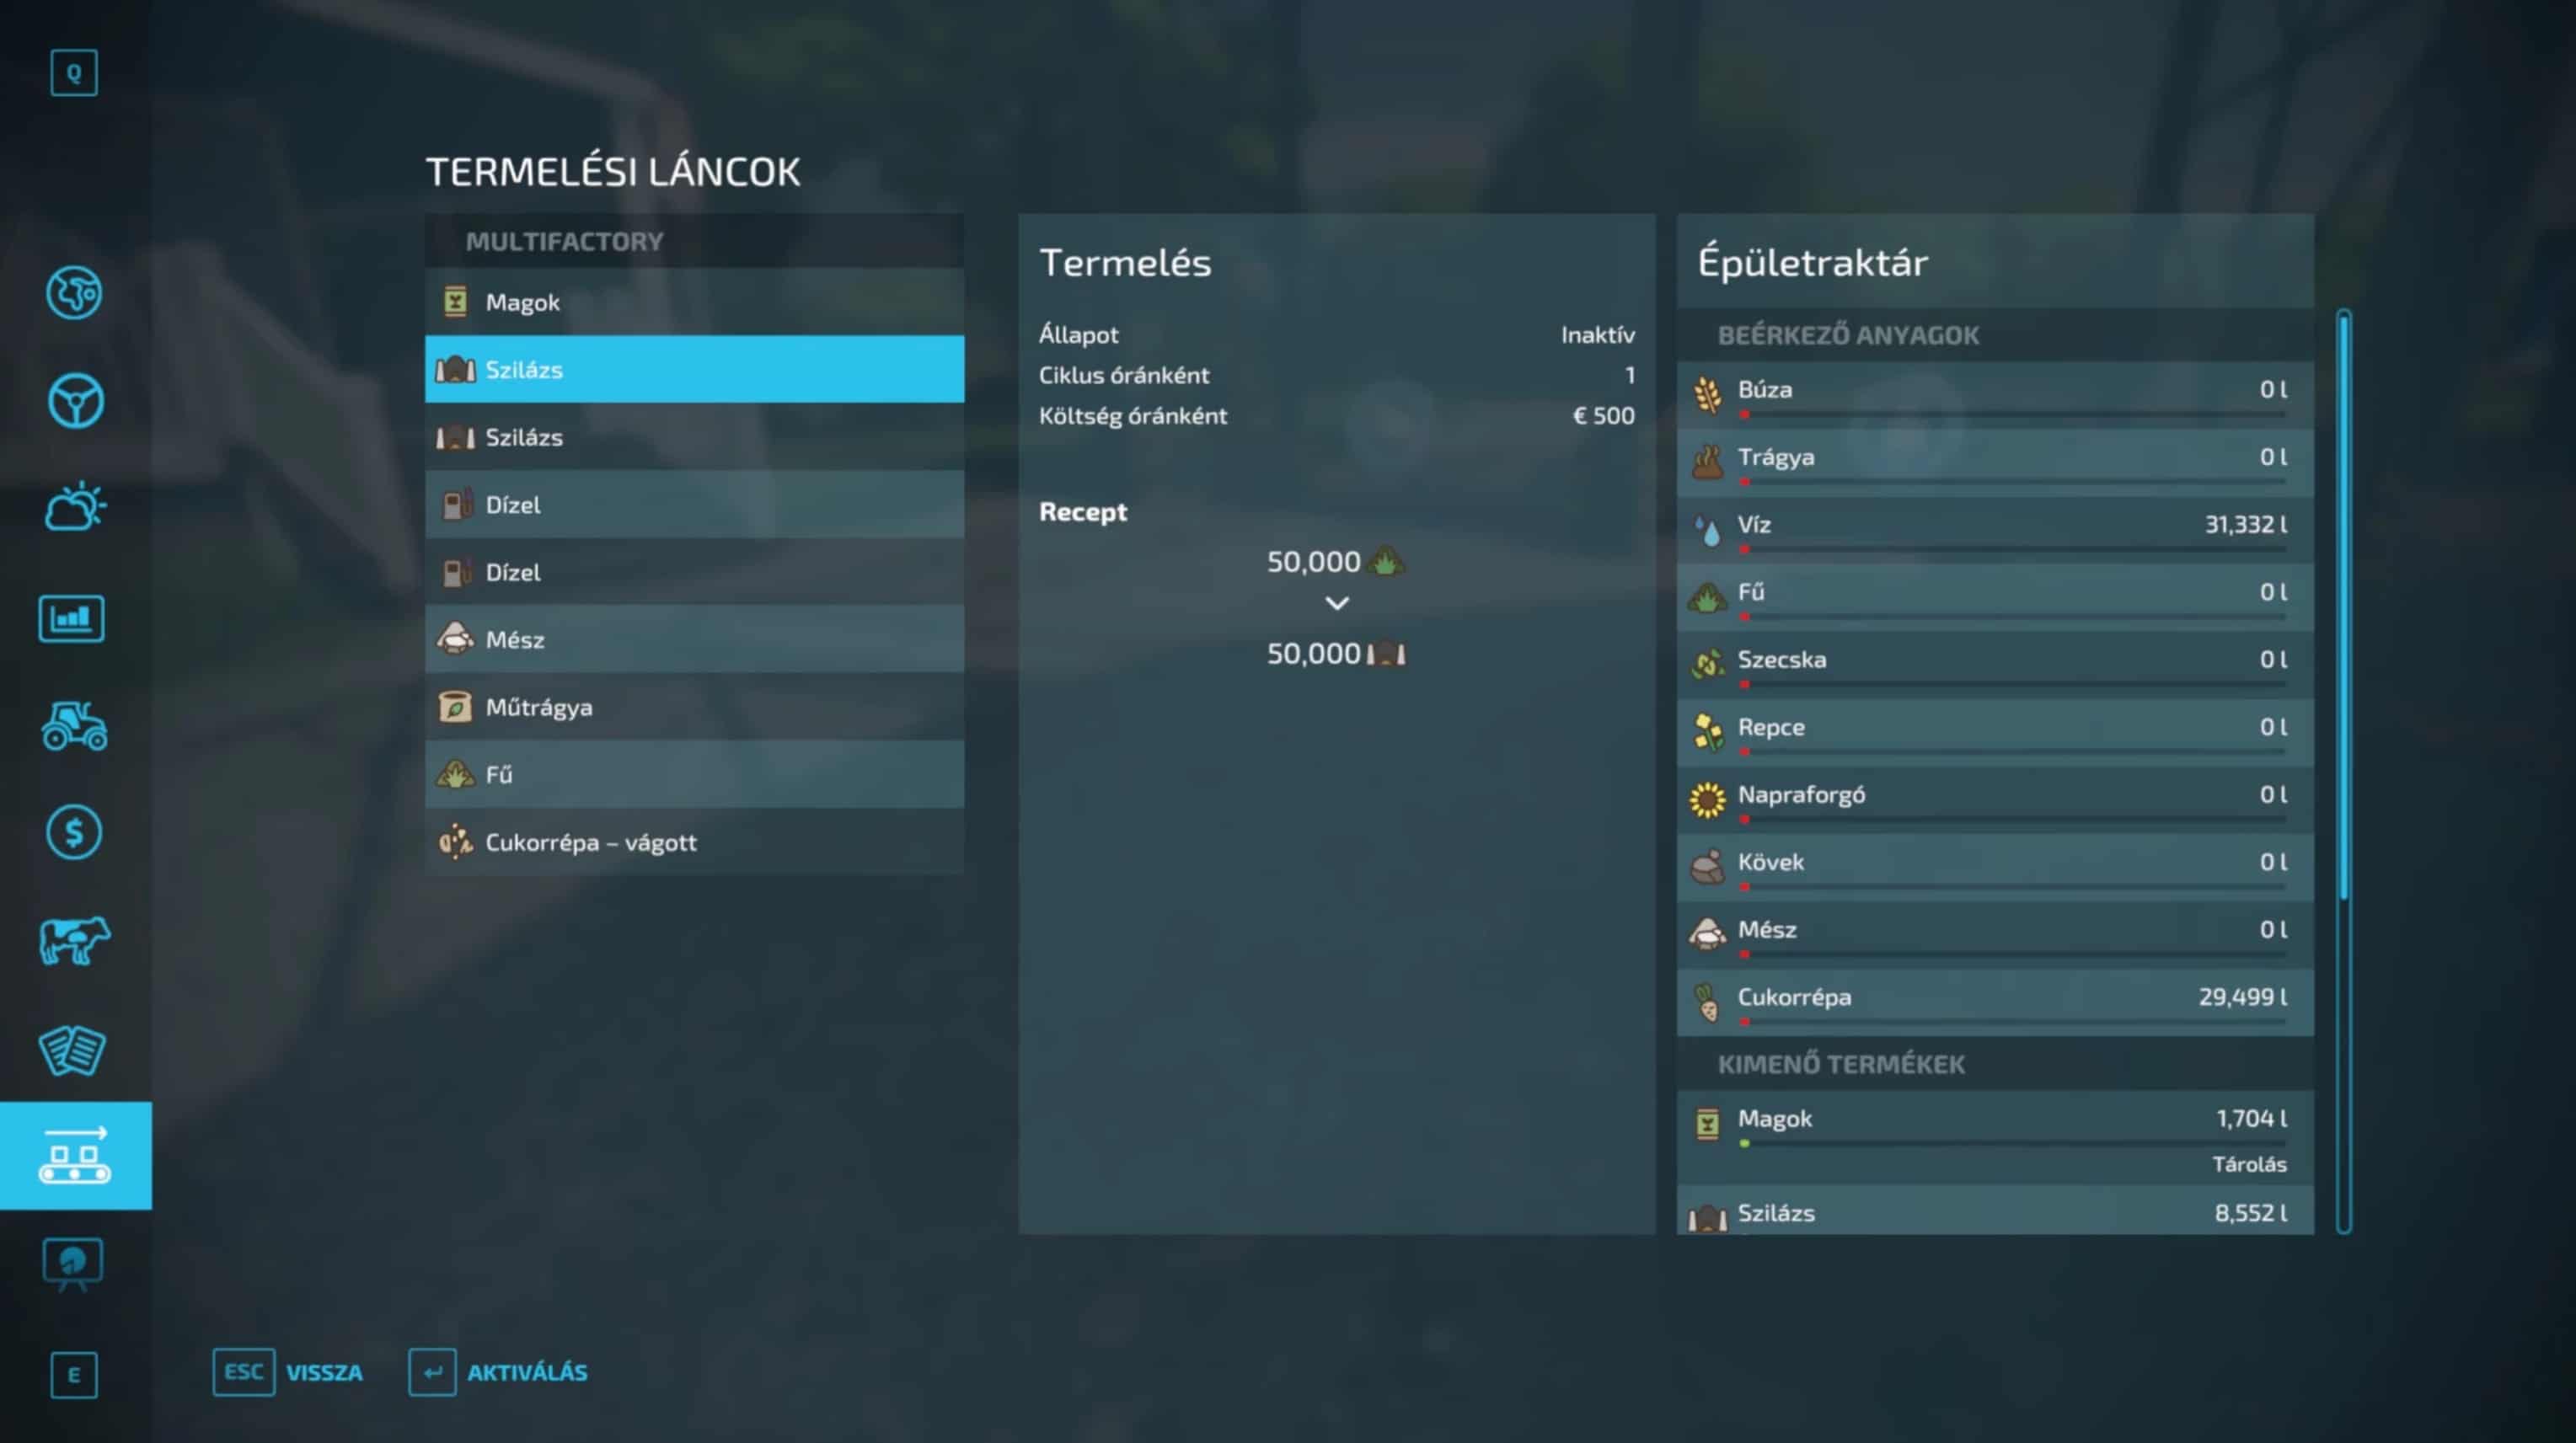Click the recipe down-arrow chevron

tap(1337, 603)
